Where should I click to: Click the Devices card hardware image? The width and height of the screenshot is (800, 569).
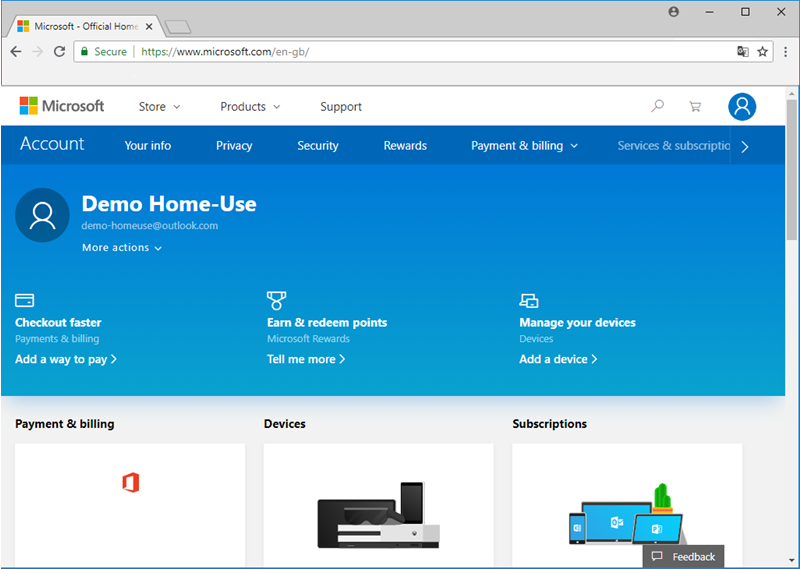point(378,515)
